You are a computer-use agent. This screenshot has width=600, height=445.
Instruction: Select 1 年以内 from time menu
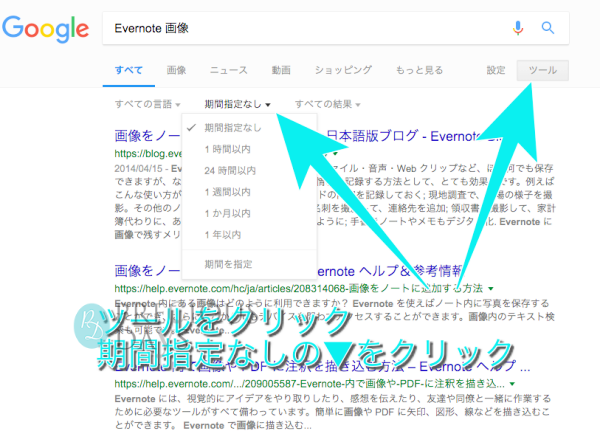point(249,235)
